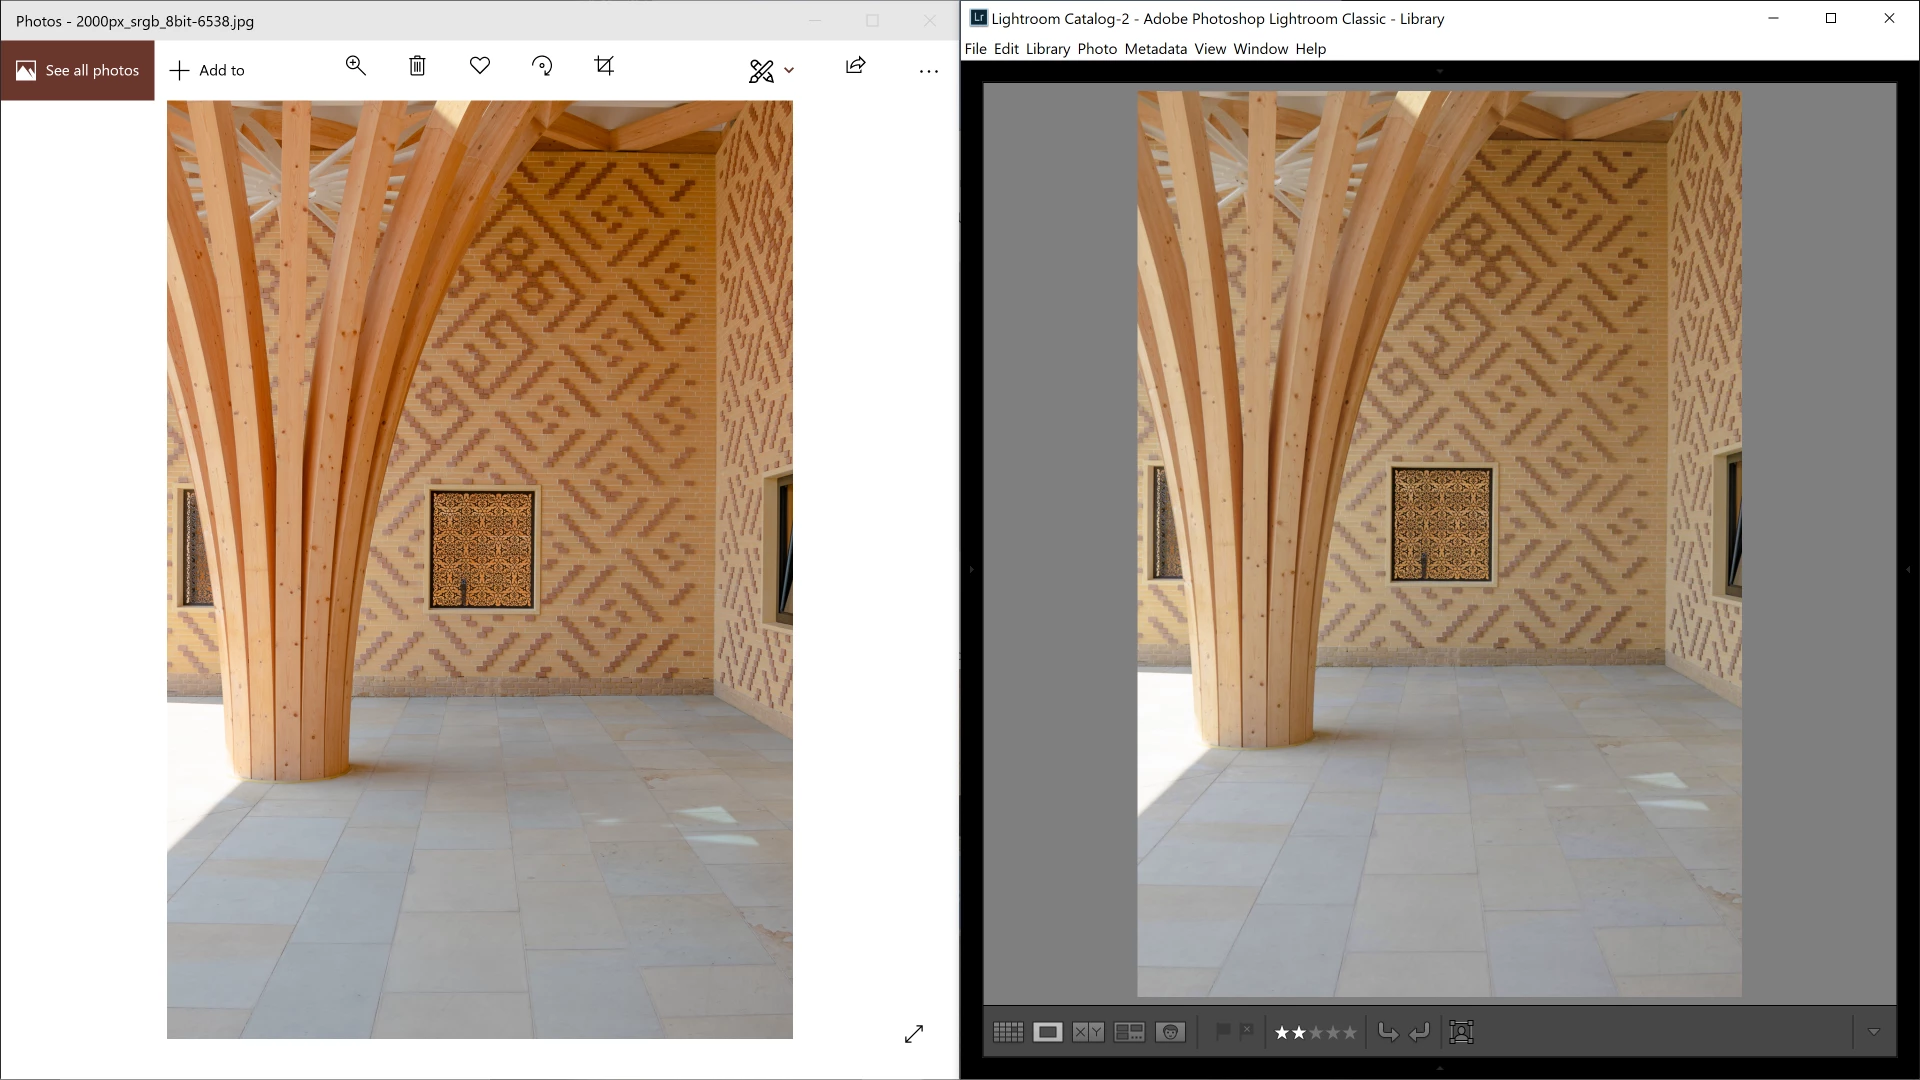Click the crop icon in Photos
Screen dimensions: 1920x1080
pyautogui.click(x=604, y=66)
